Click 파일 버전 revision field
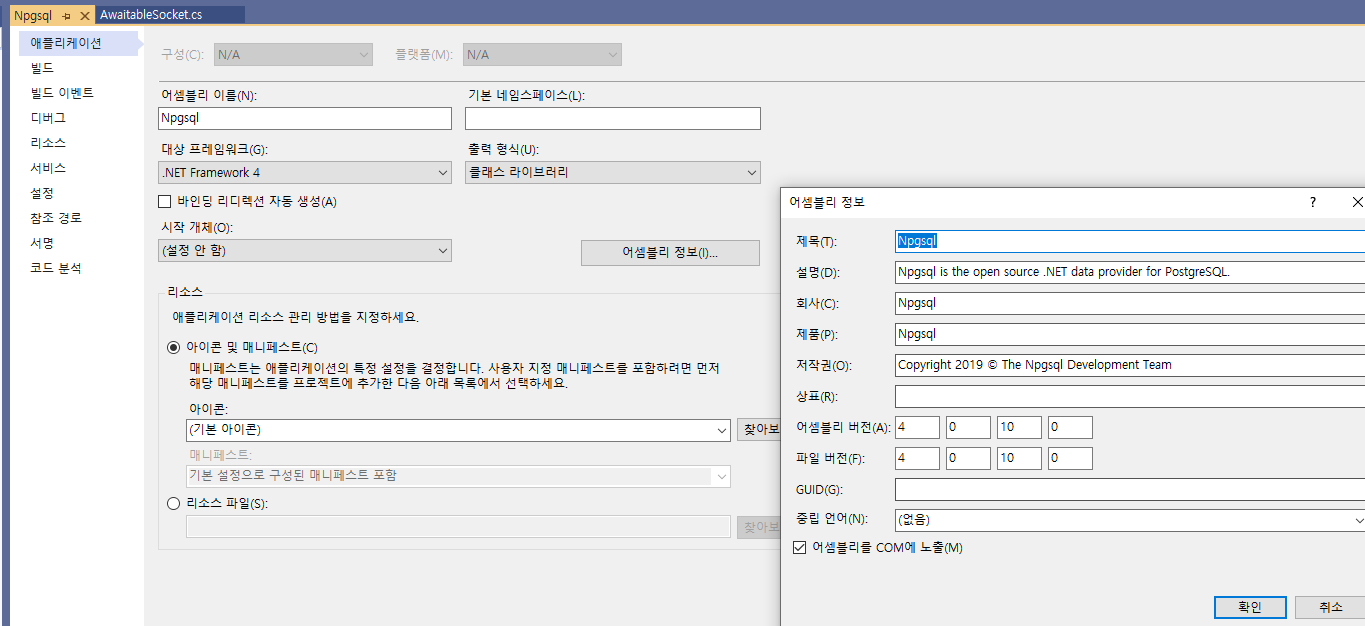Image resolution: width=1365 pixels, height=626 pixels. (x=1070, y=458)
